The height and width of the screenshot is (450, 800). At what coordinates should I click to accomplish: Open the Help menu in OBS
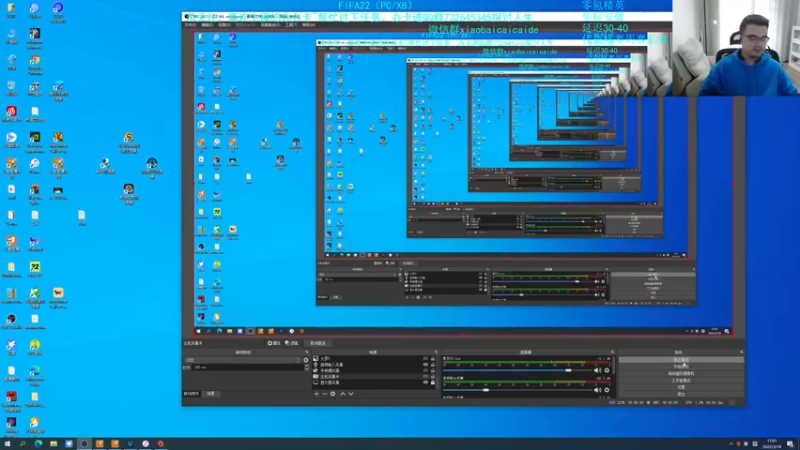pos(309,25)
